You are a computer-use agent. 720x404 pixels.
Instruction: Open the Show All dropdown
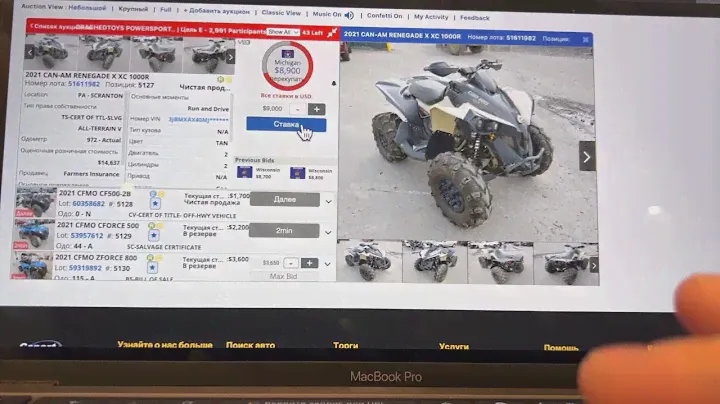click(x=279, y=33)
